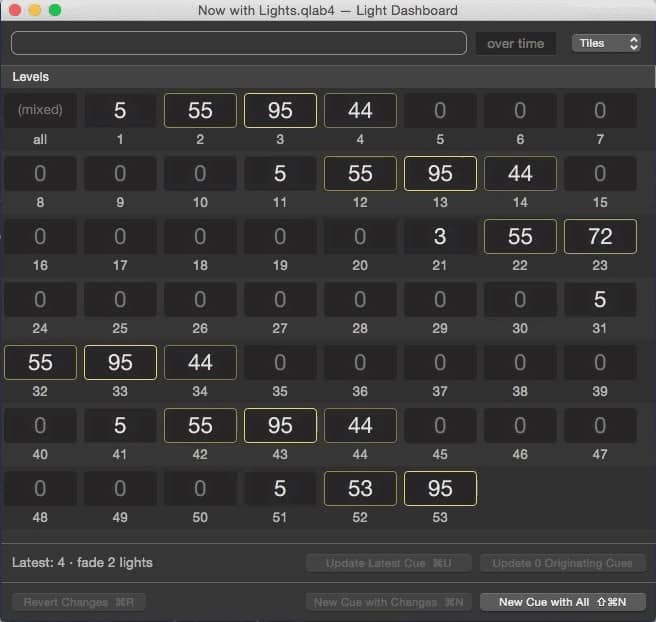Click New Cue with Changes button
The height and width of the screenshot is (622, 656).
(389, 602)
